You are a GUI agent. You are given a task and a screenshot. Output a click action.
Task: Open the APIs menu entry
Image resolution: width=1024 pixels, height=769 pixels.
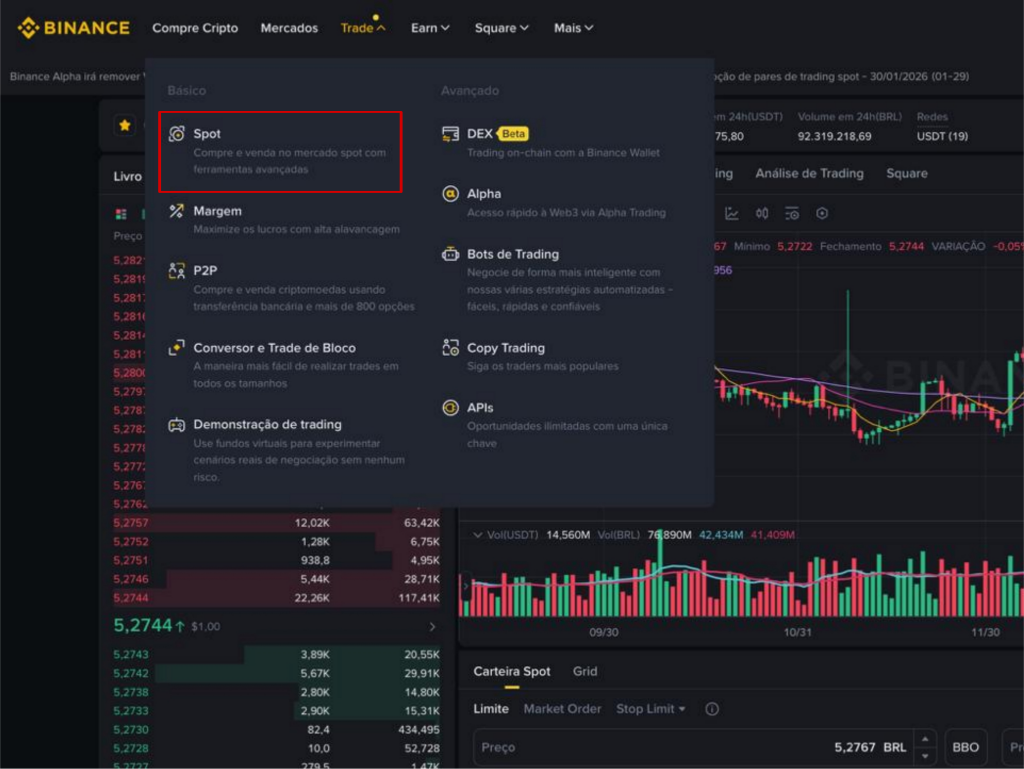pos(555,425)
